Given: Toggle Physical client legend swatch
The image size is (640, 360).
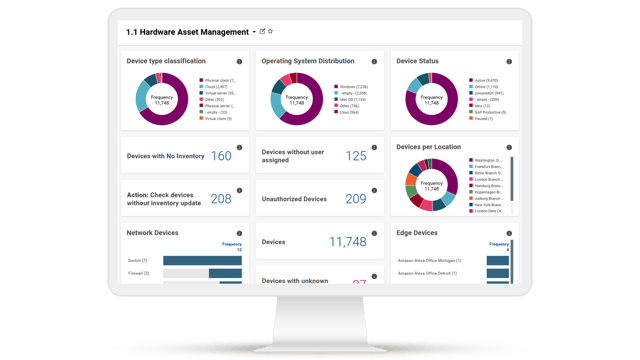Looking at the screenshot, I should pyautogui.click(x=201, y=80).
